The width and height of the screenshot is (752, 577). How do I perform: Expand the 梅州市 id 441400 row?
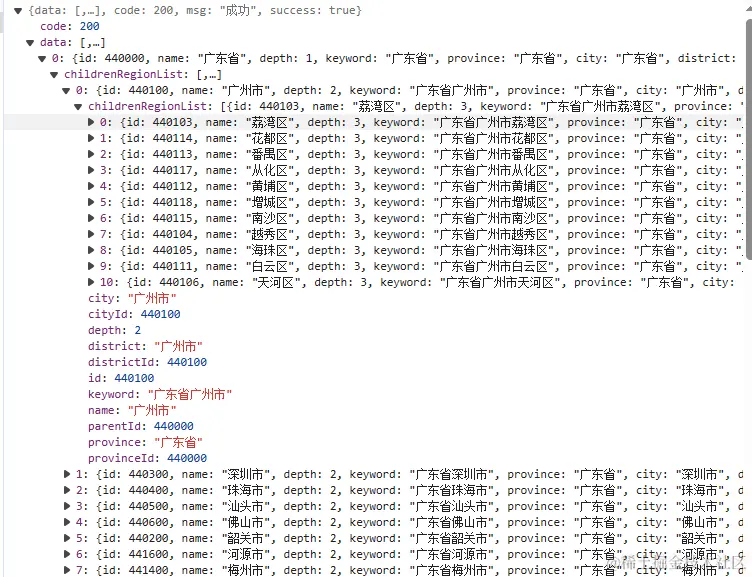67,570
